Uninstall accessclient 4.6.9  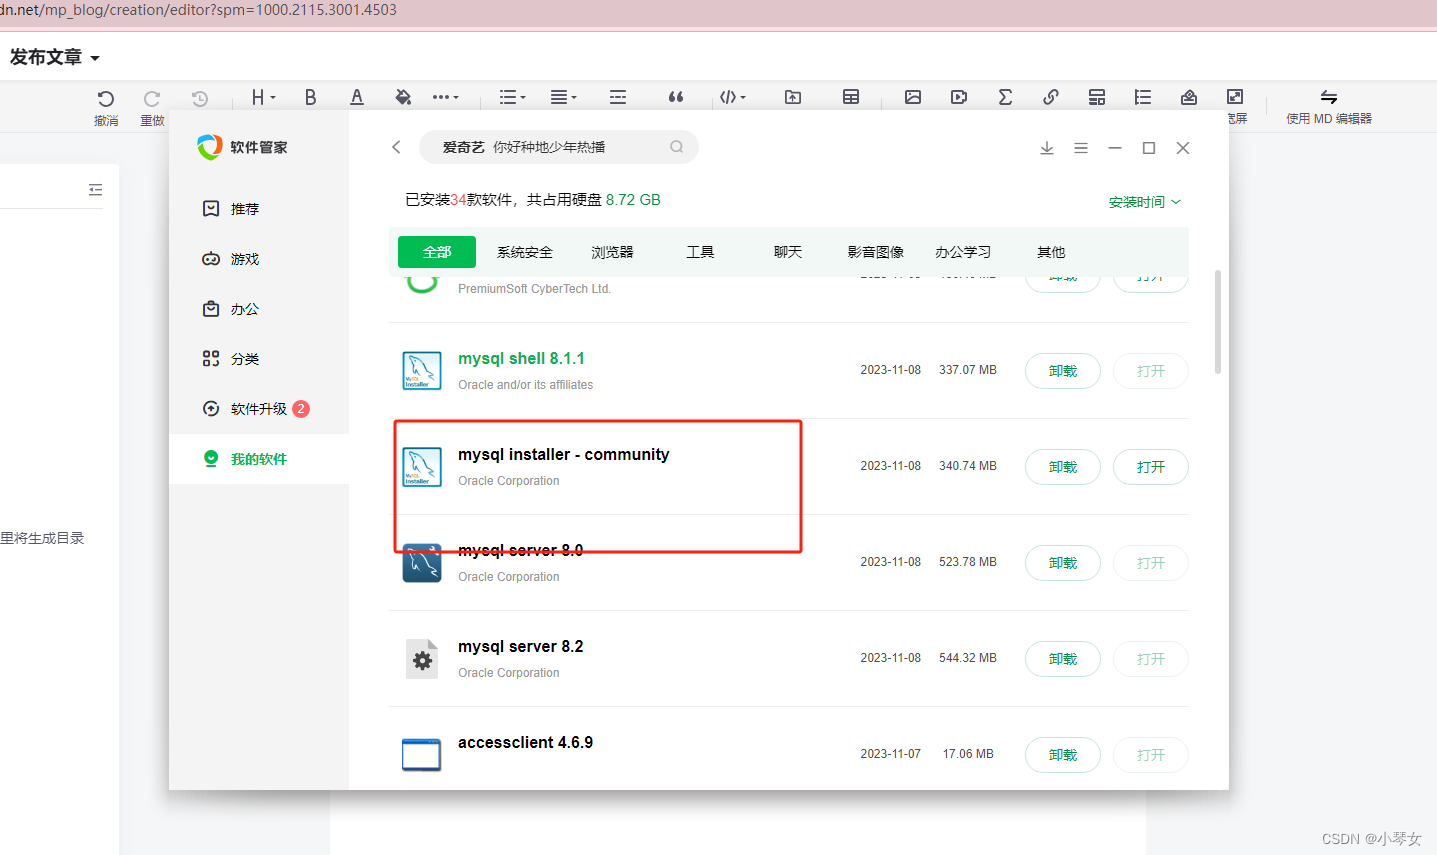pyautogui.click(x=1063, y=755)
